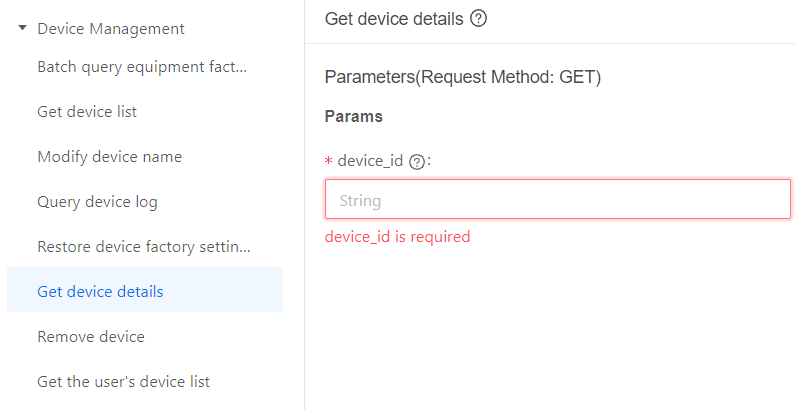
Task: Choose Get the user's device list
Action: click(x=123, y=382)
